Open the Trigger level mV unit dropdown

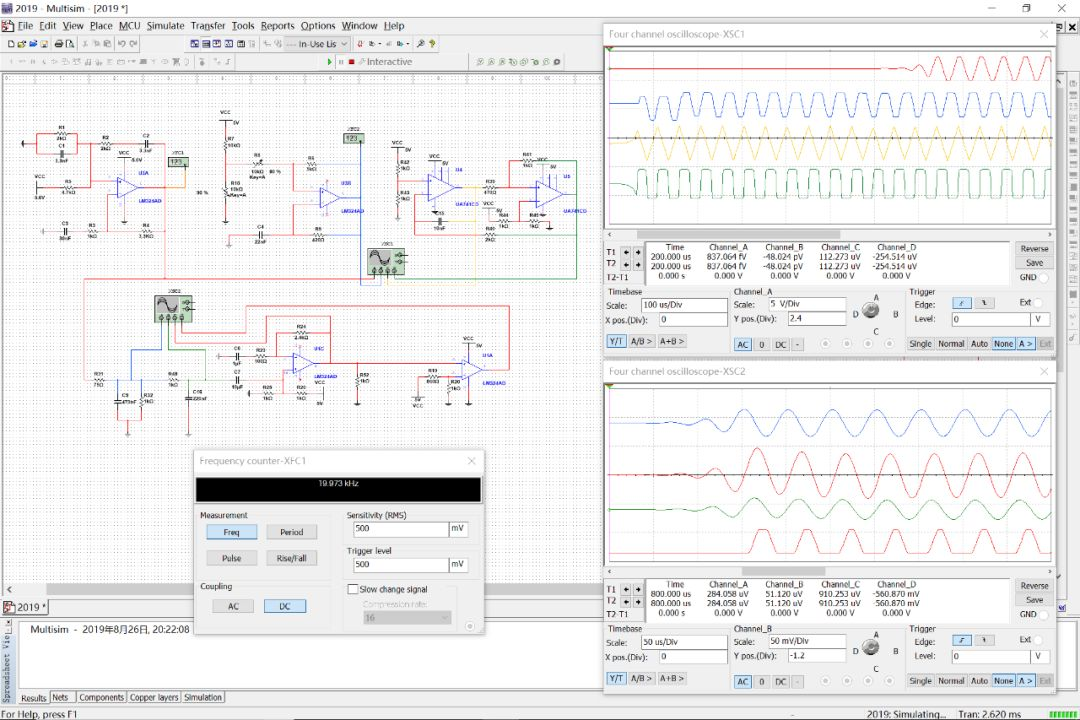[457, 565]
